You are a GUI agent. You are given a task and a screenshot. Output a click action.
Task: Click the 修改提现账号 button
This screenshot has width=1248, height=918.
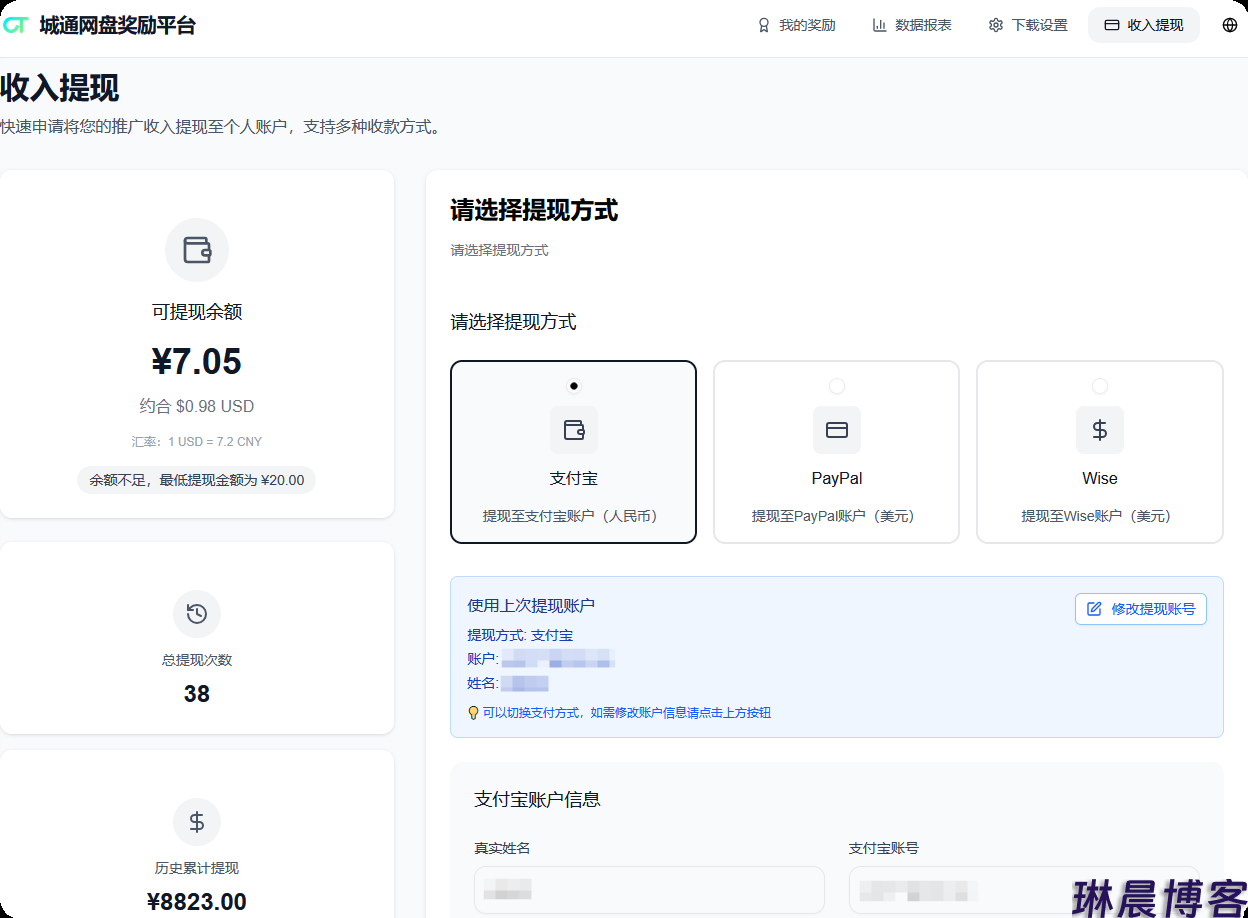click(1141, 609)
